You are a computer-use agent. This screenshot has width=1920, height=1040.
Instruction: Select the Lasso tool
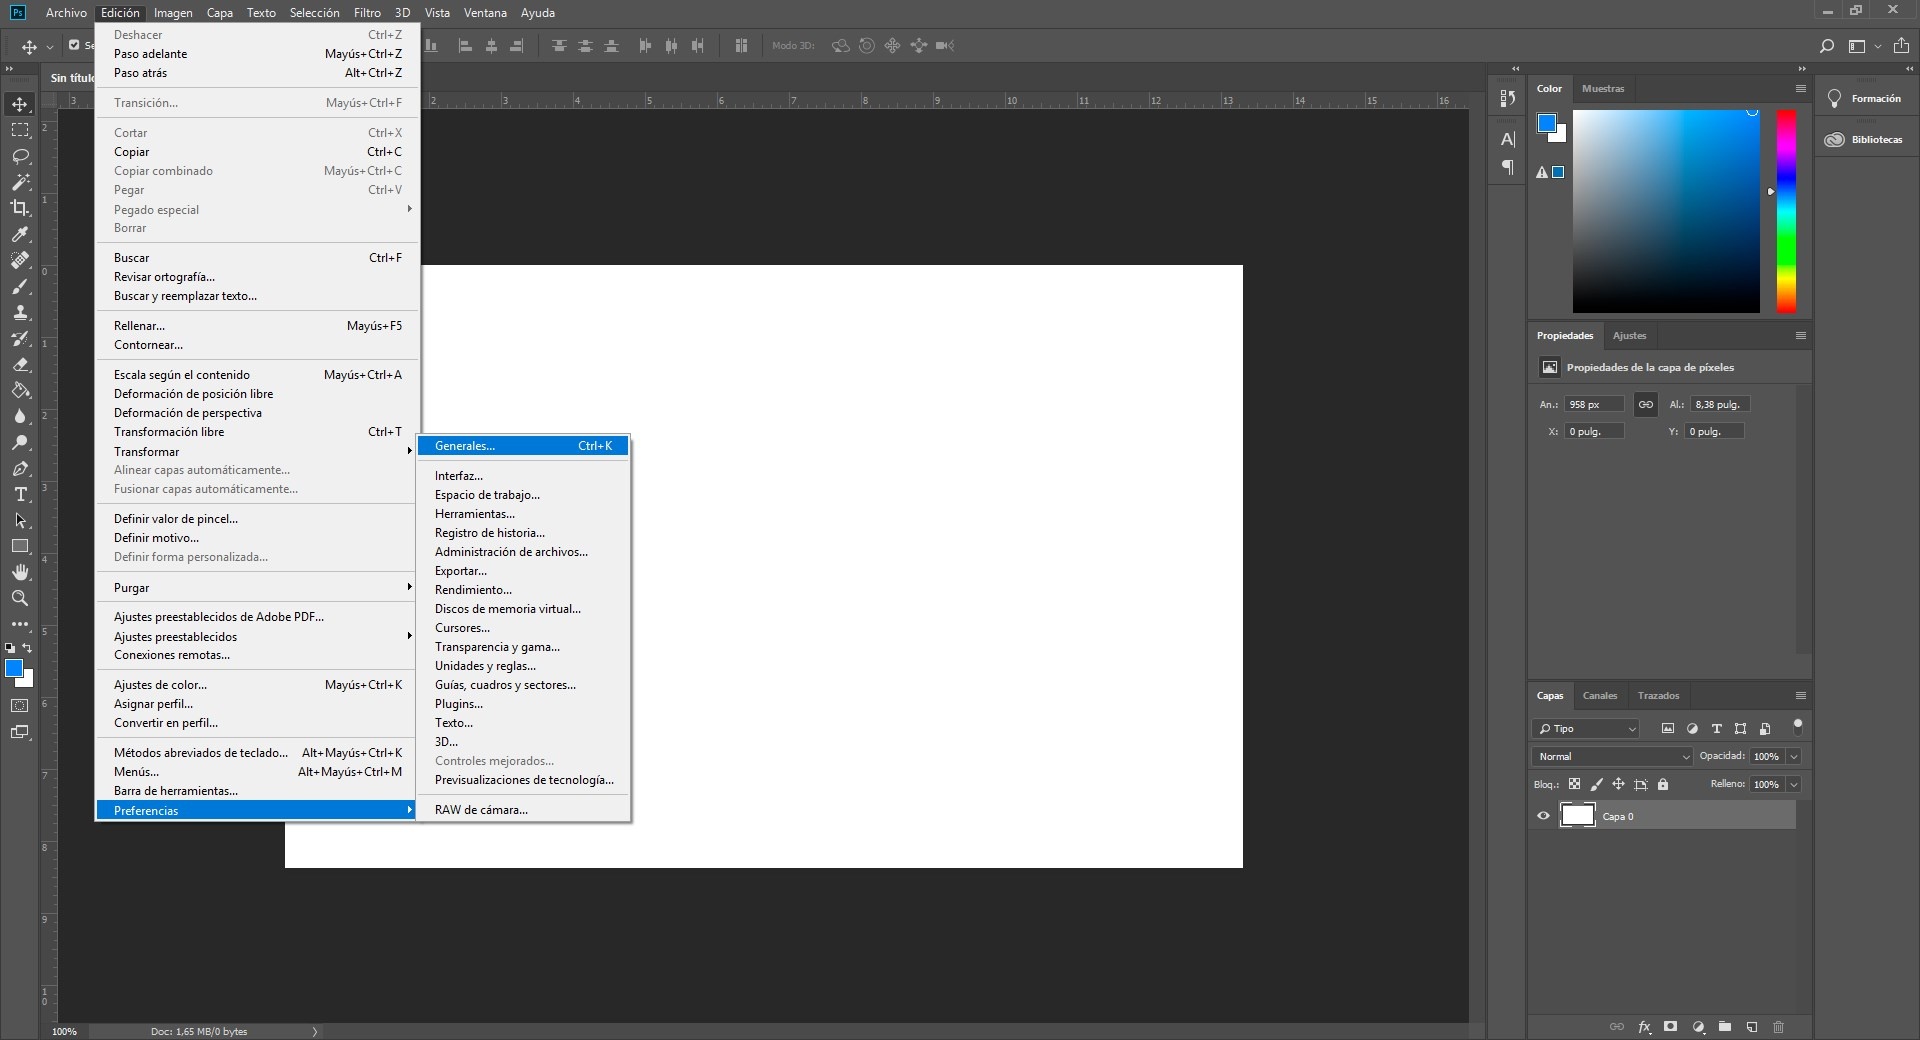20,157
